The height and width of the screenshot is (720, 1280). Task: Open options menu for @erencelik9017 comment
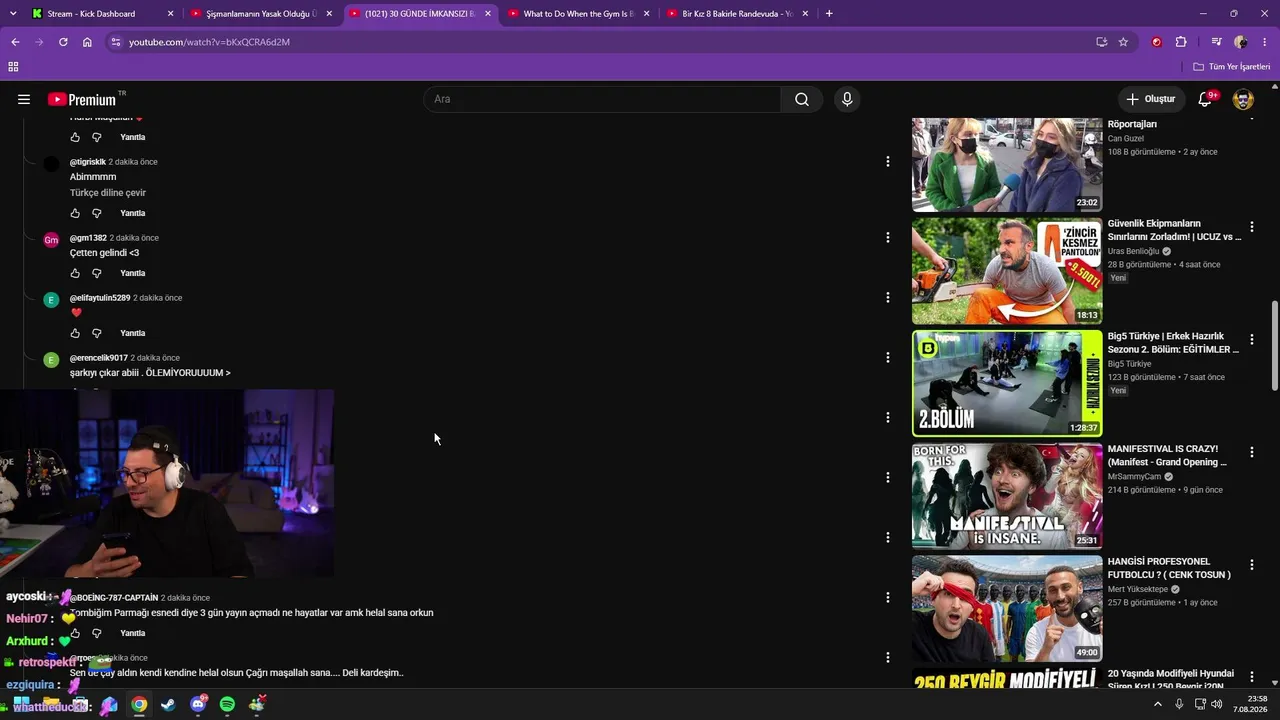click(887, 357)
